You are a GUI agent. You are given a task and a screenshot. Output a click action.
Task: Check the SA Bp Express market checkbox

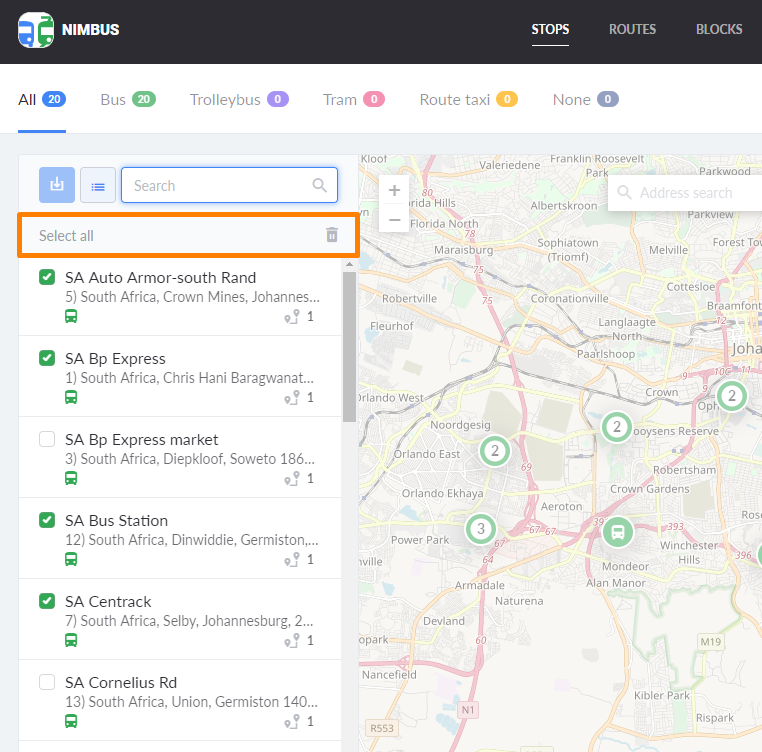47,439
